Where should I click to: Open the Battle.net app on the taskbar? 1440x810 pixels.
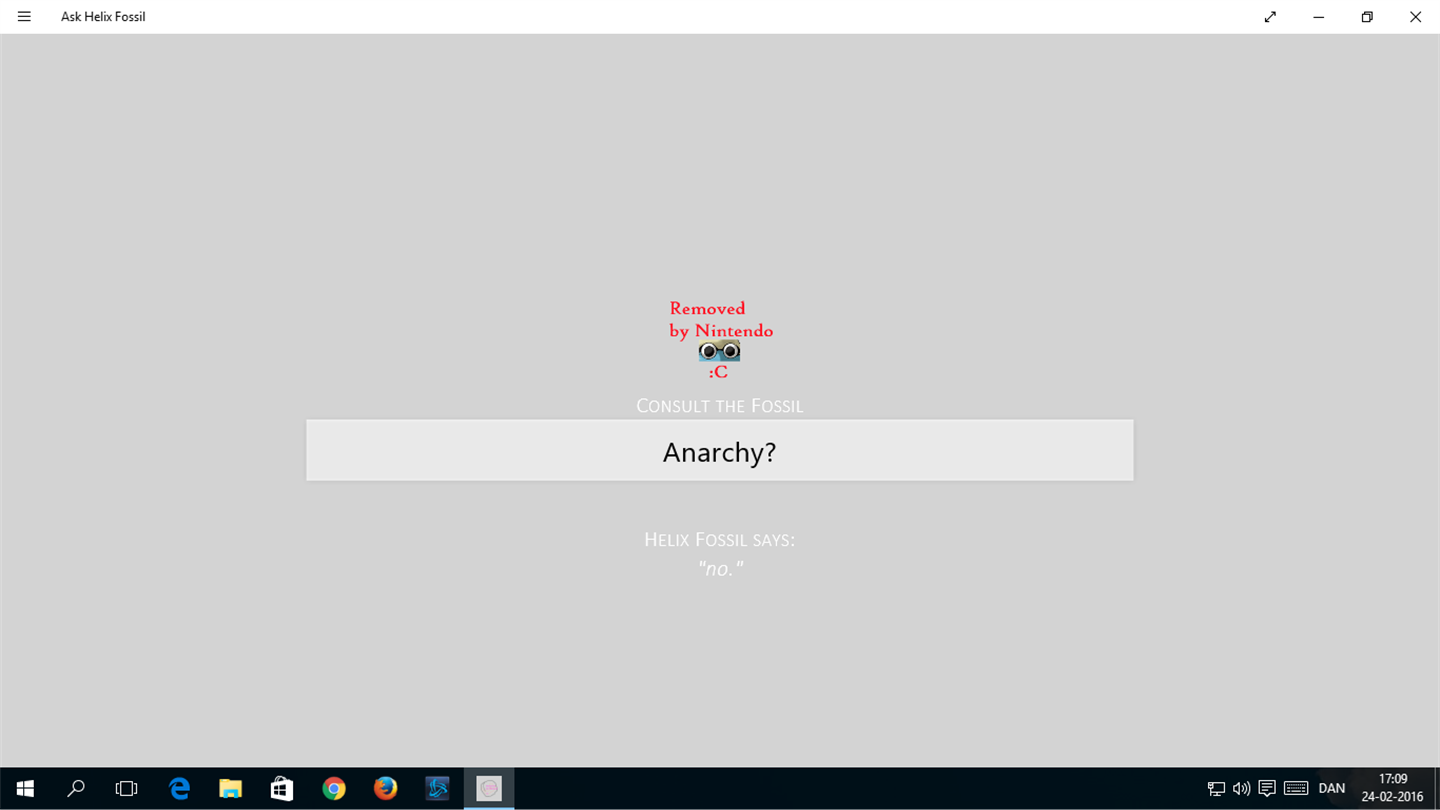point(437,789)
